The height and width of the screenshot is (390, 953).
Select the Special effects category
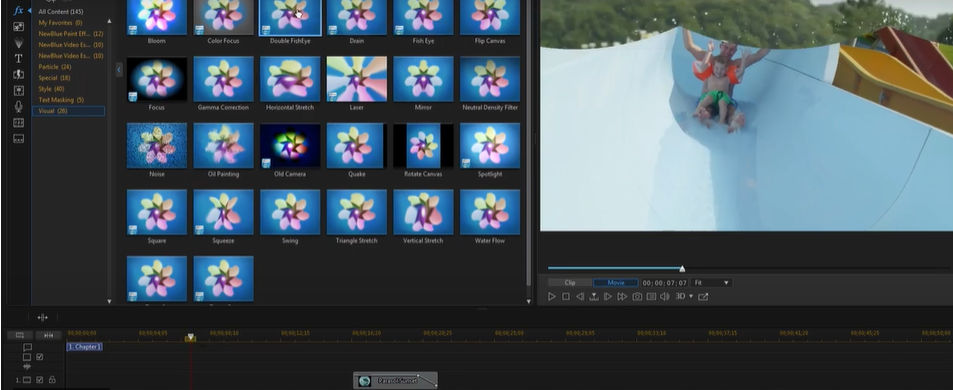point(54,78)
